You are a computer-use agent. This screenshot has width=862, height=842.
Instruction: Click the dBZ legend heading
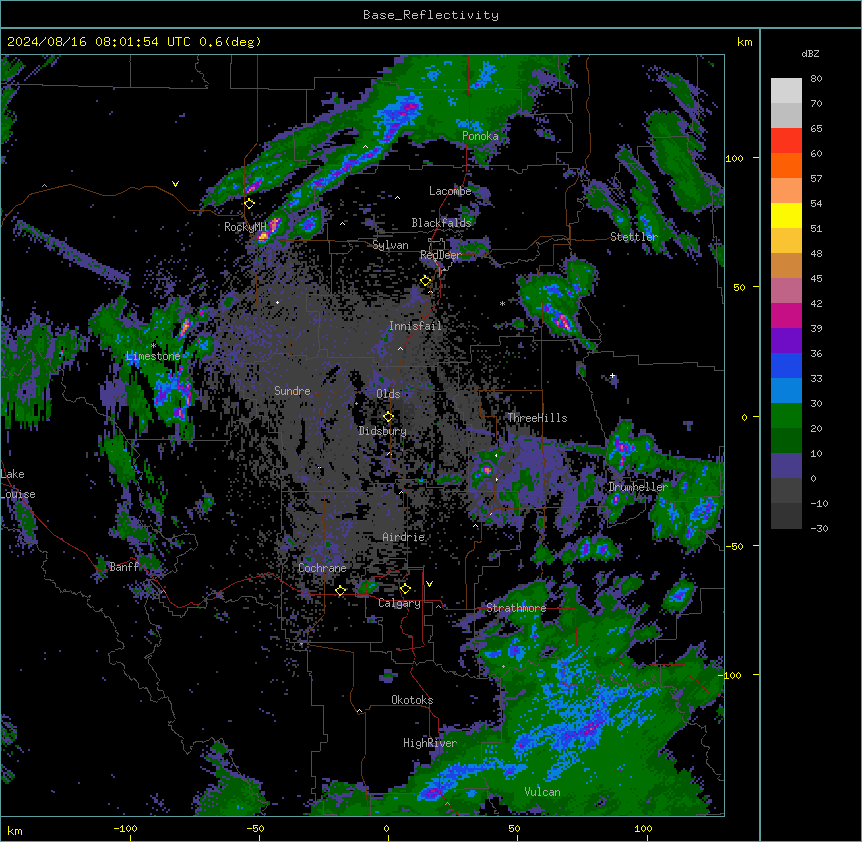pos(810,54)
